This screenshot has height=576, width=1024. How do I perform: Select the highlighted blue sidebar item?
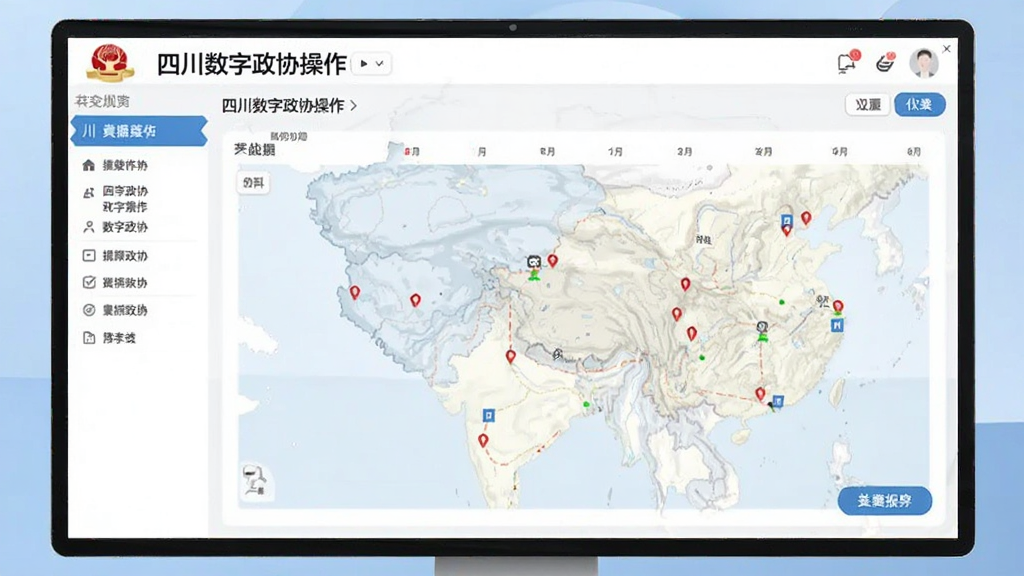click(x=139, y=131)
